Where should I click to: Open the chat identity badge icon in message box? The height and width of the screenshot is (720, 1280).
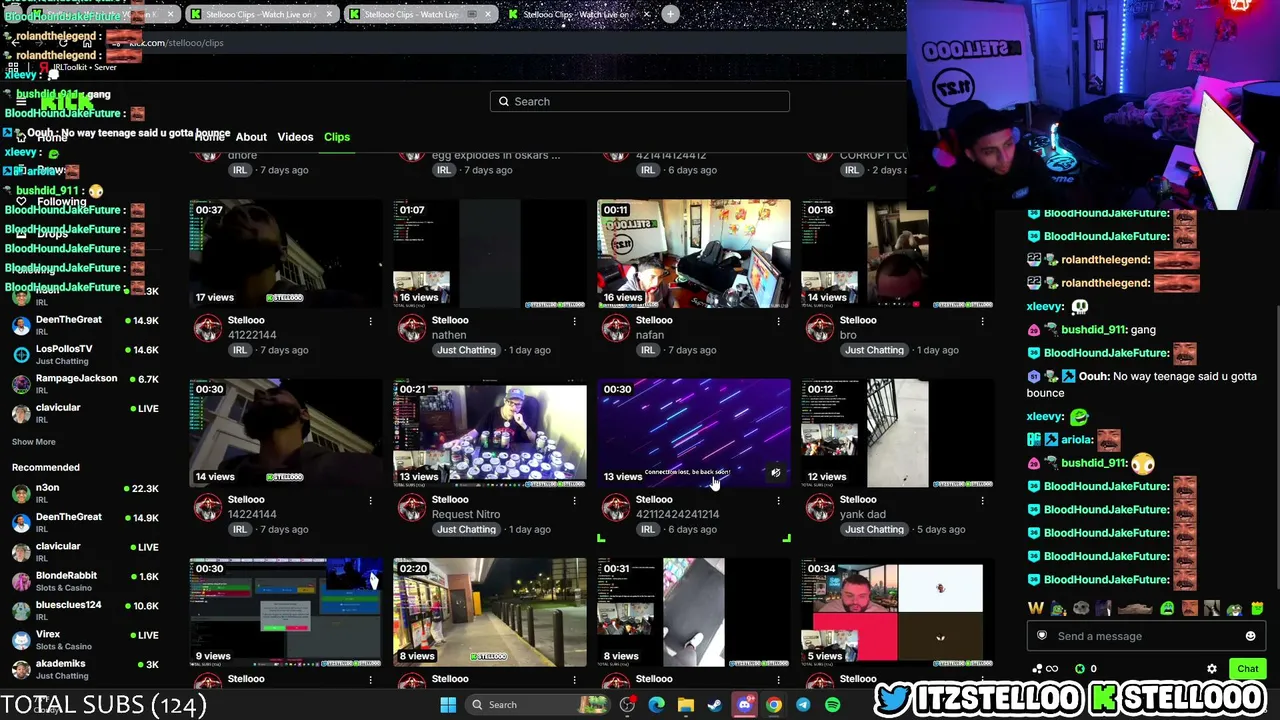click(x=1042, y=636)
